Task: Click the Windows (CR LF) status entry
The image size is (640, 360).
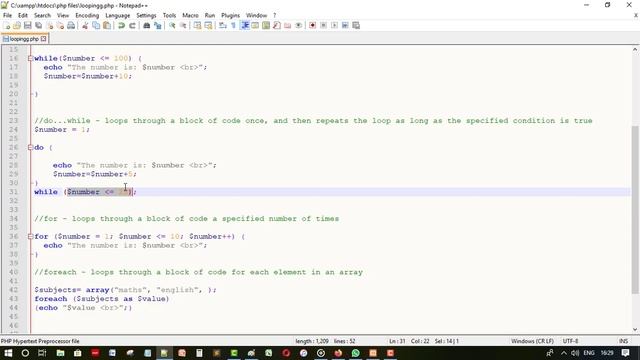Action: [x=532, y=341]
